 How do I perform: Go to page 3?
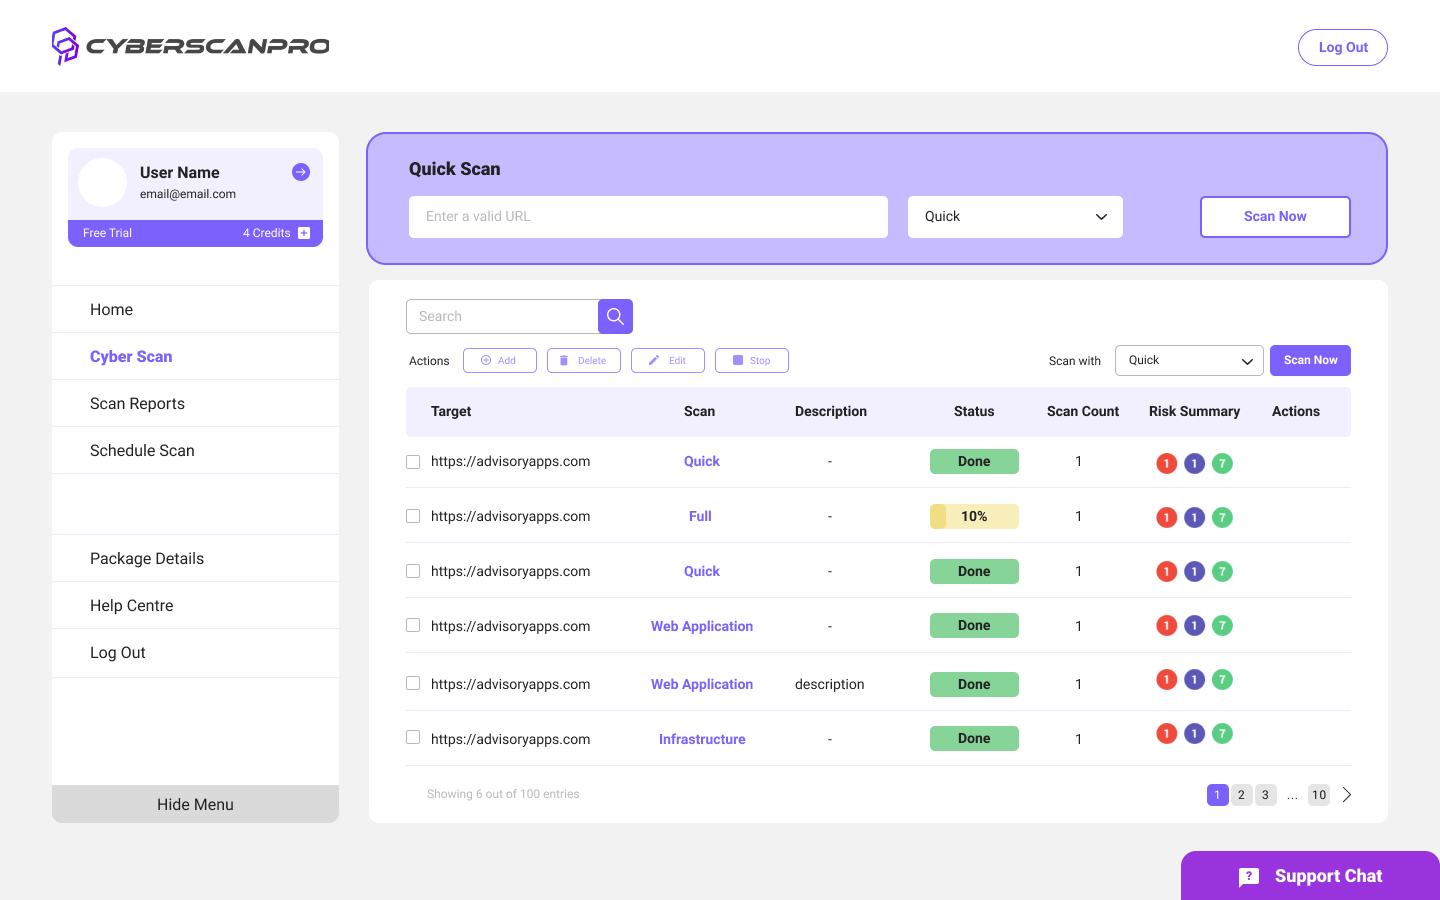(x=1265, y=795)
